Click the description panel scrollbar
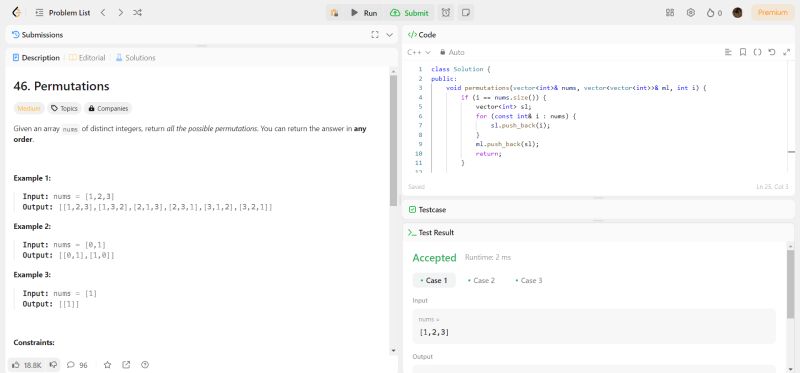 pos(393,140)
